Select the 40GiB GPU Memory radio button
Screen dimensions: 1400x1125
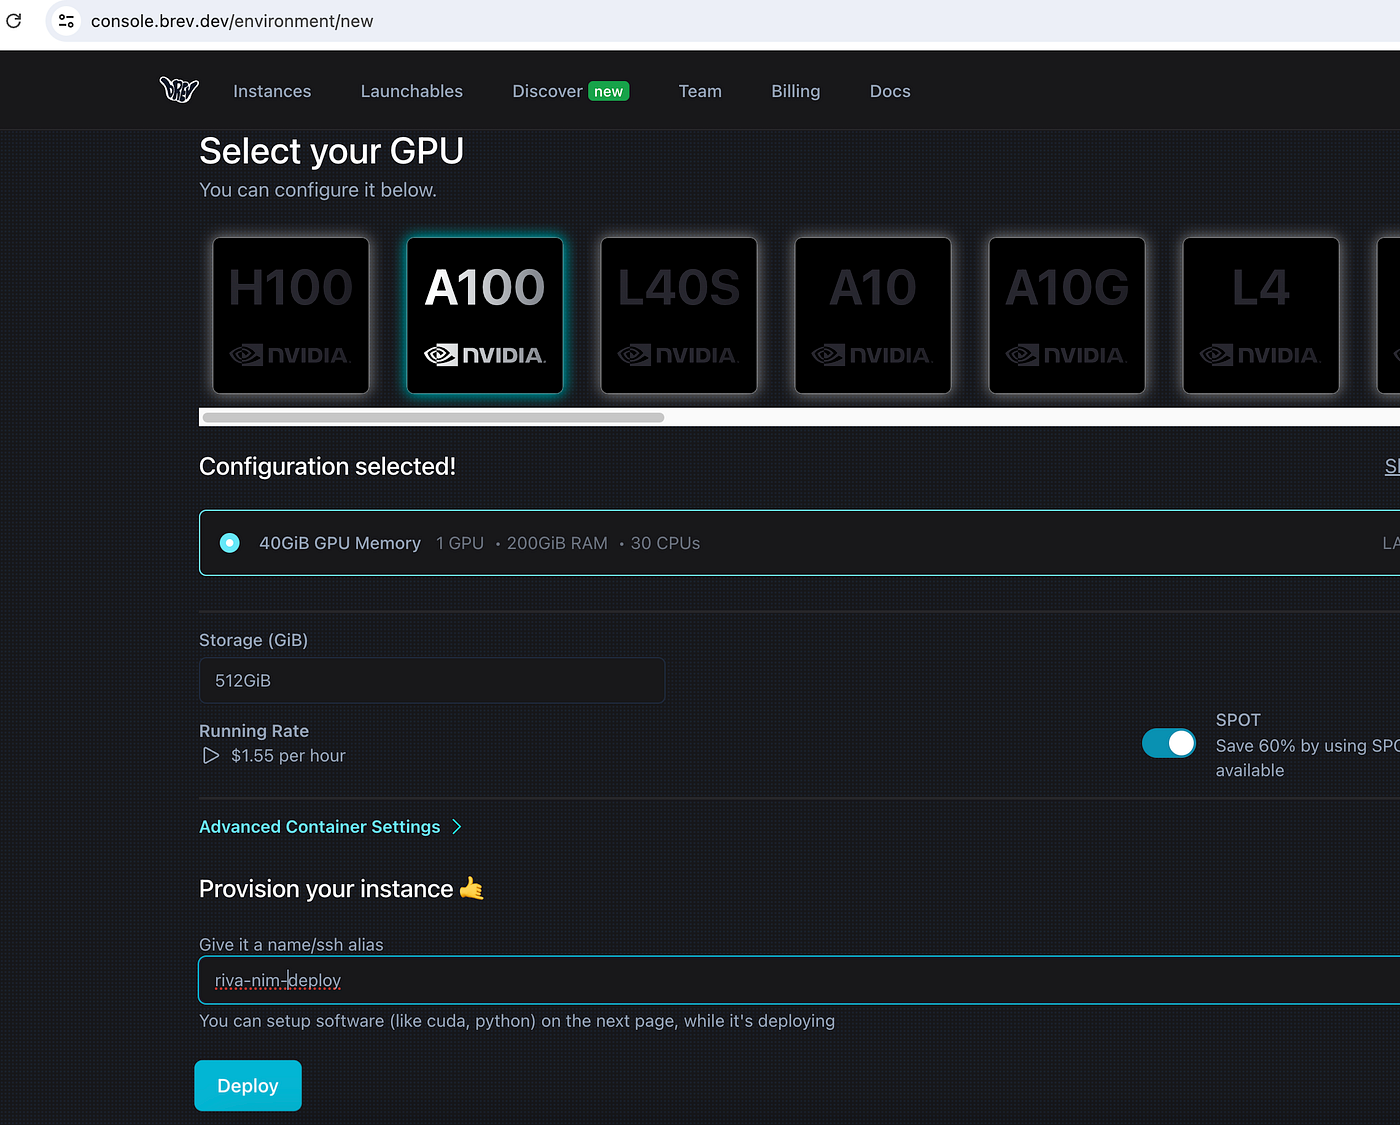pos(230,543)
